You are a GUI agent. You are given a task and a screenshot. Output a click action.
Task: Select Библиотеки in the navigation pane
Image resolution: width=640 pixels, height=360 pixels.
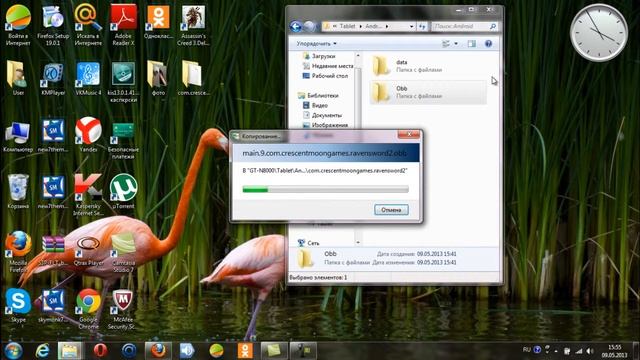pyautogui.click(x=318, y=96)
